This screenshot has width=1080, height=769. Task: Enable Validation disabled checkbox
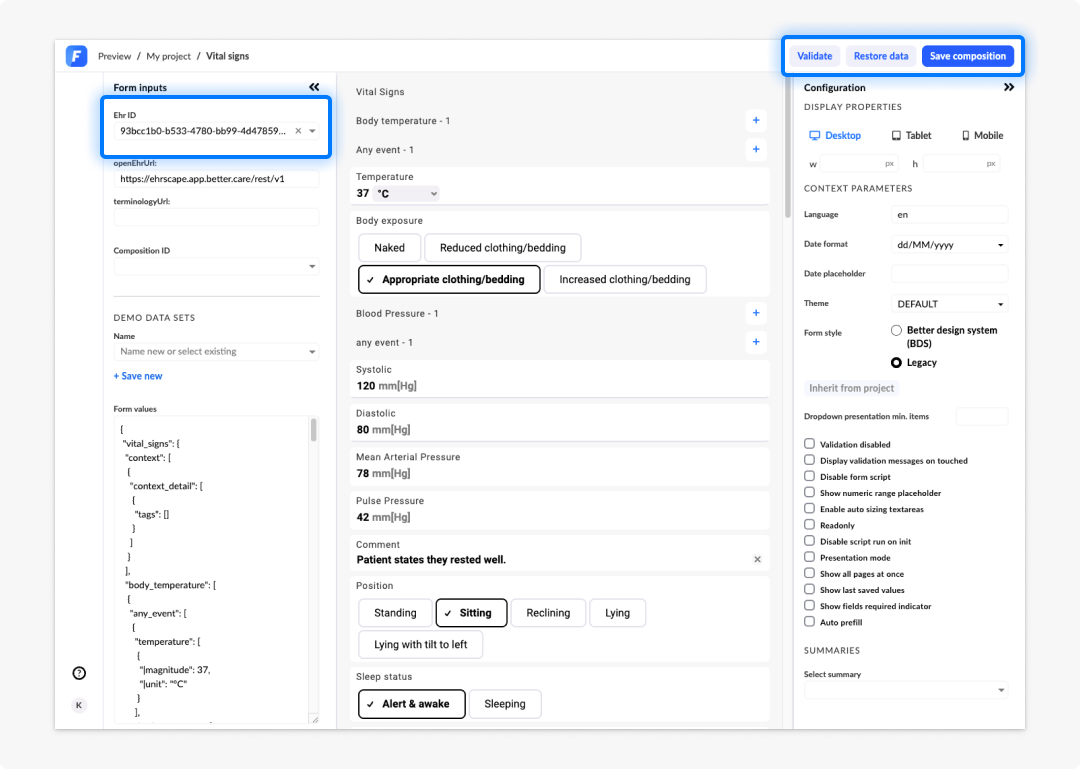coord(809,444)
